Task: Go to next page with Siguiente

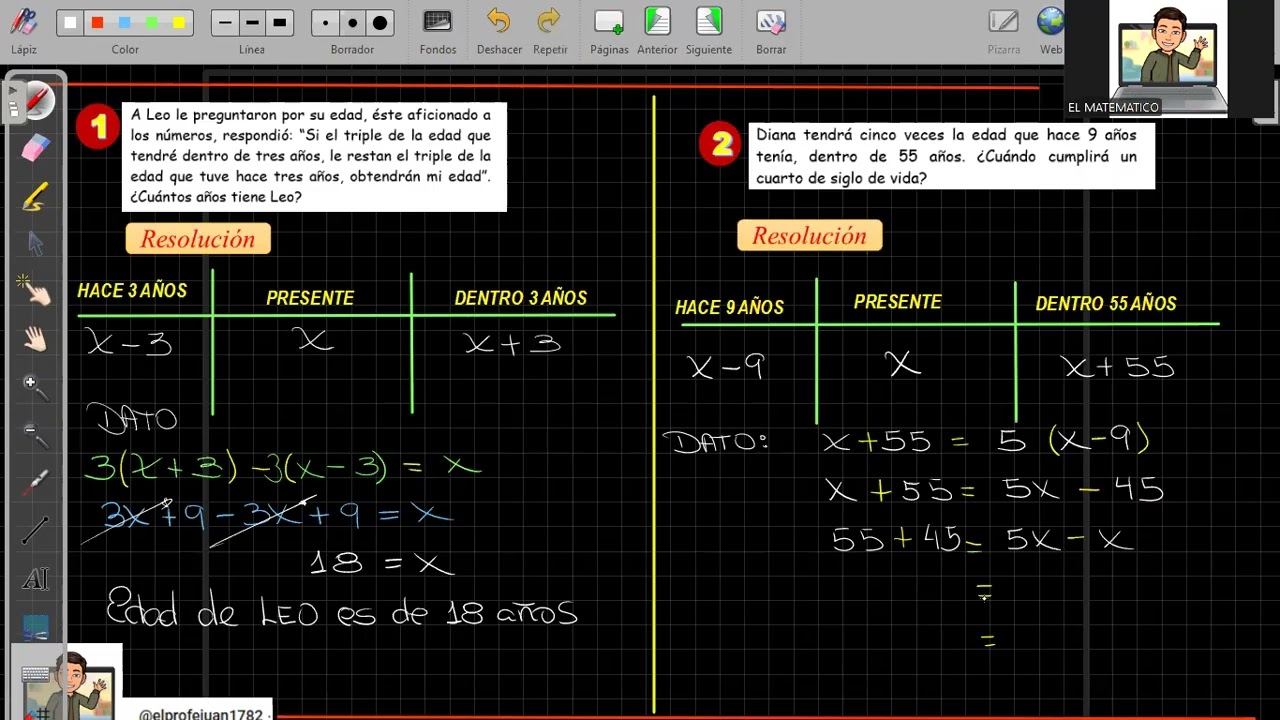Action: (x=709, y=22)
